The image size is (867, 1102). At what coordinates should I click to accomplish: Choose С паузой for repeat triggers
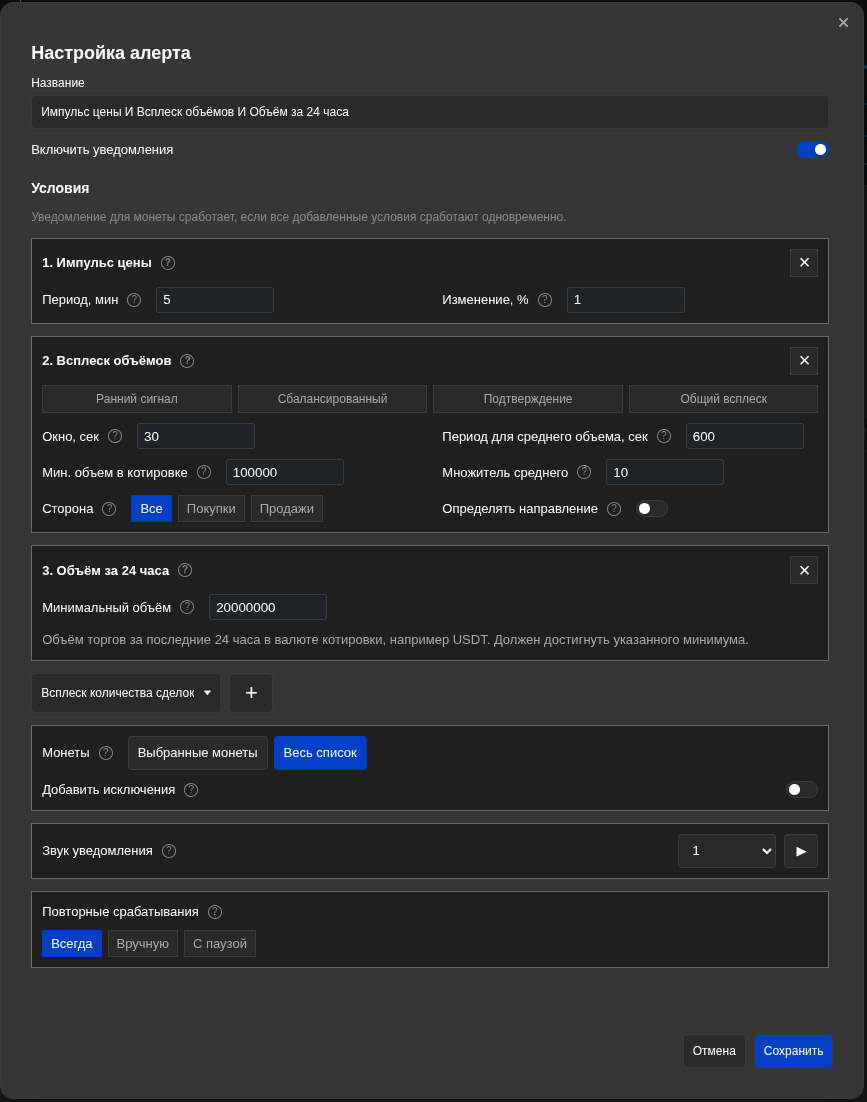(x=220, y=944)
